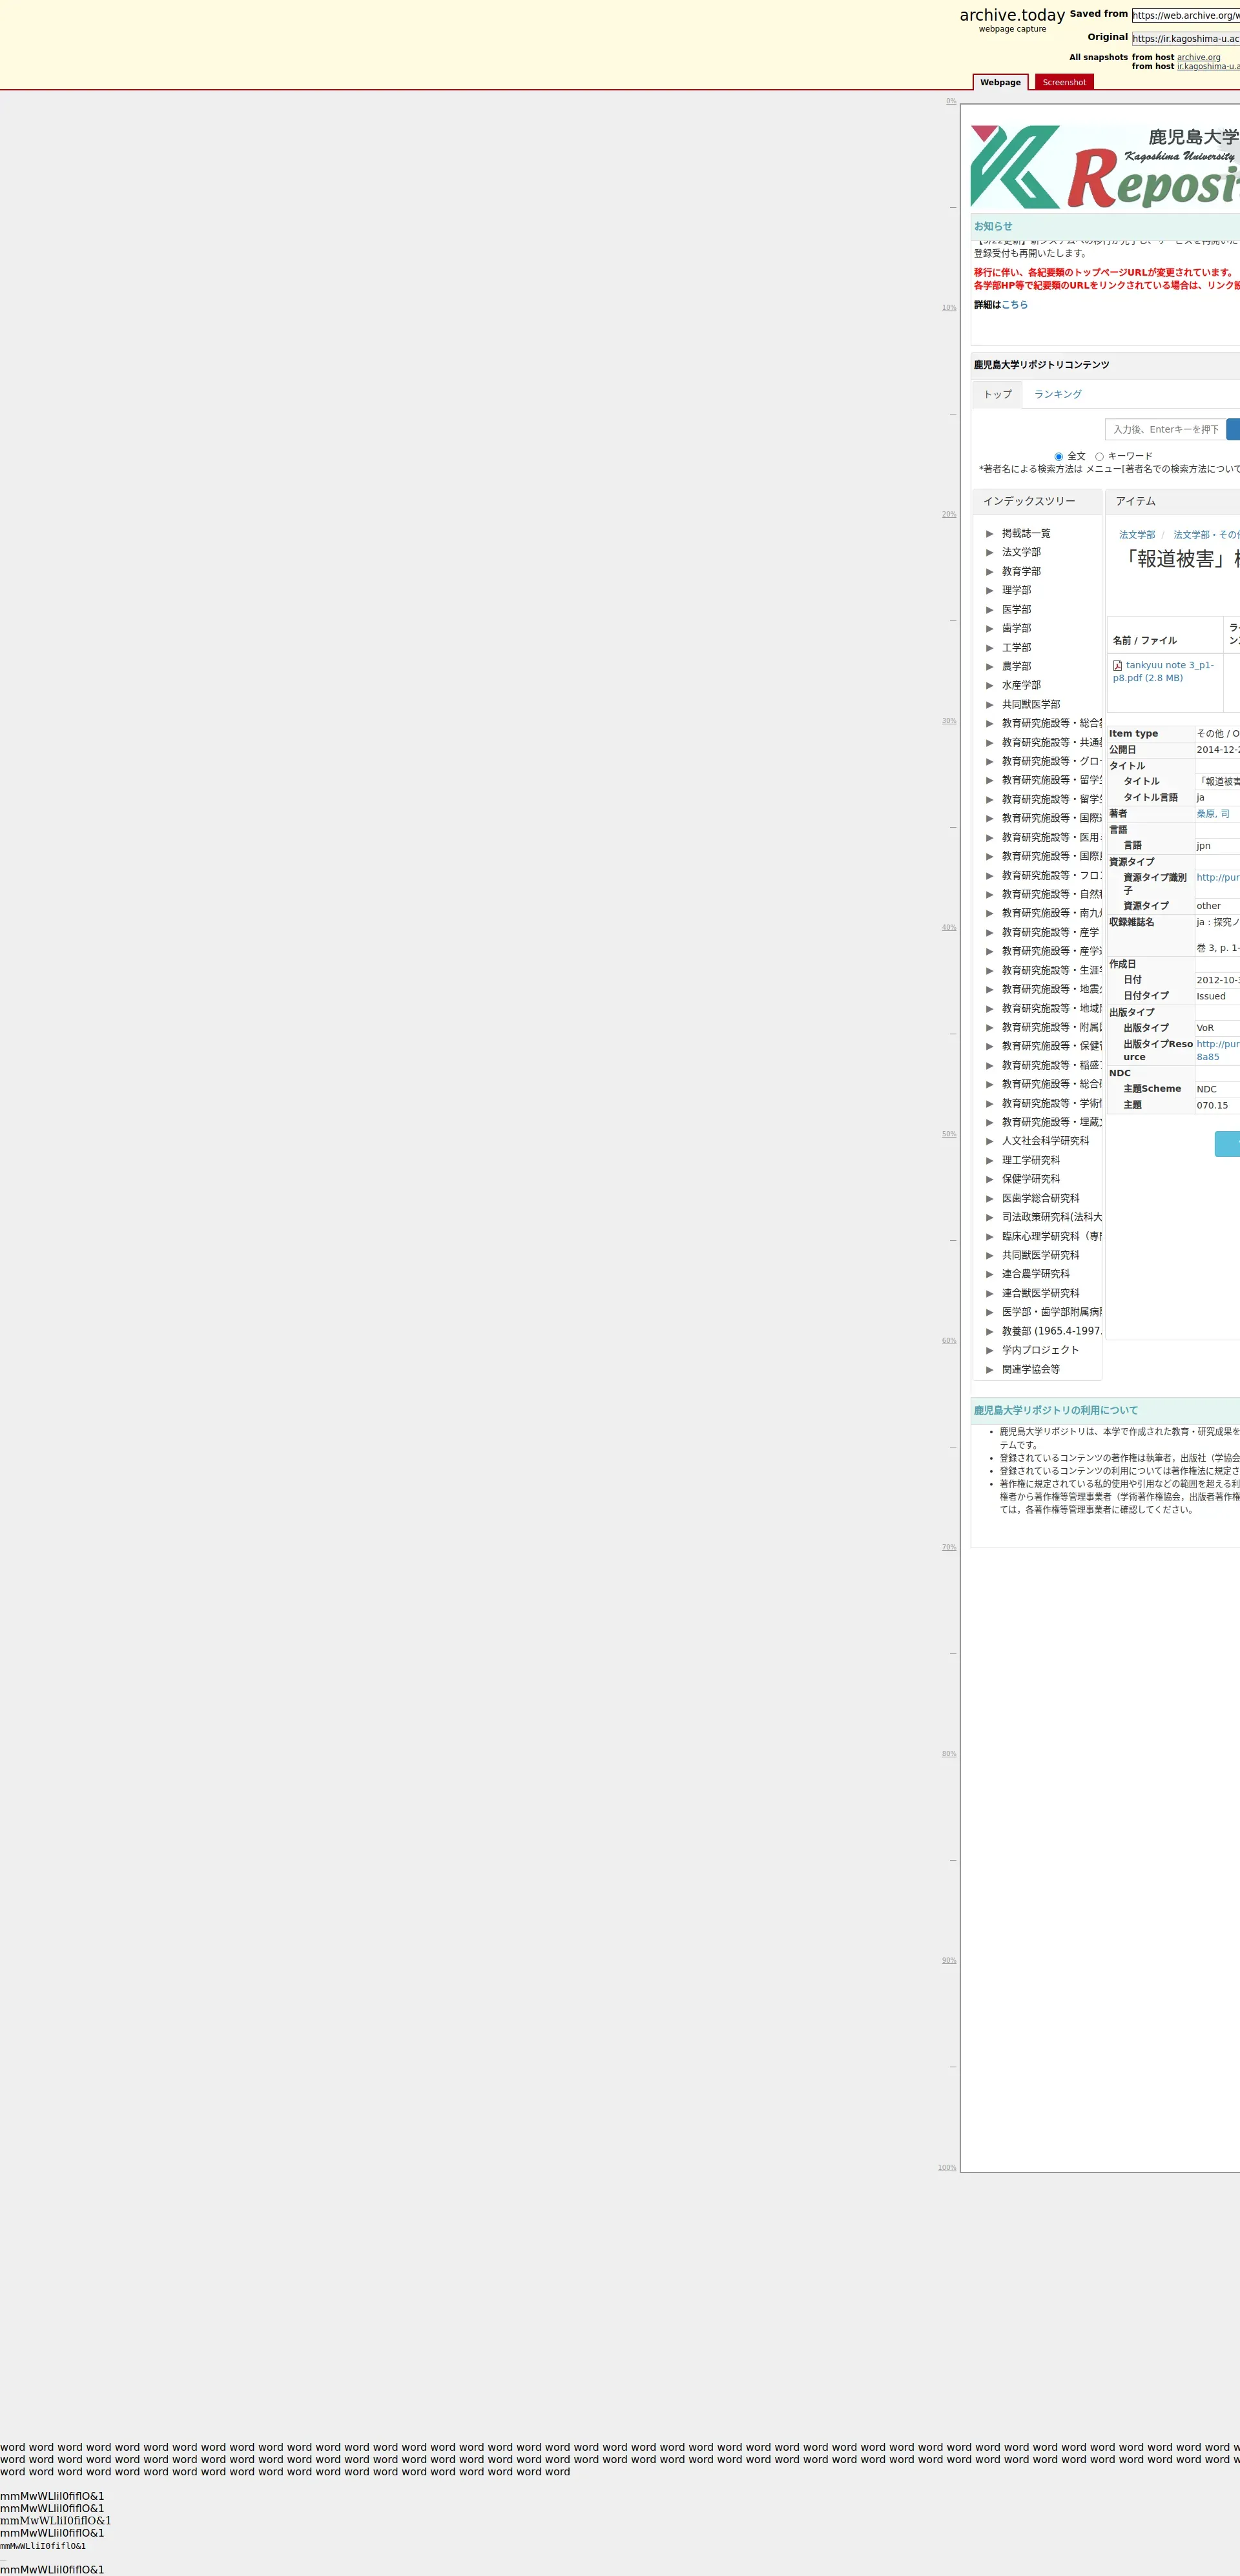Switch to the トップ tab
The image size is (1240, 2576).
(997, 394)
